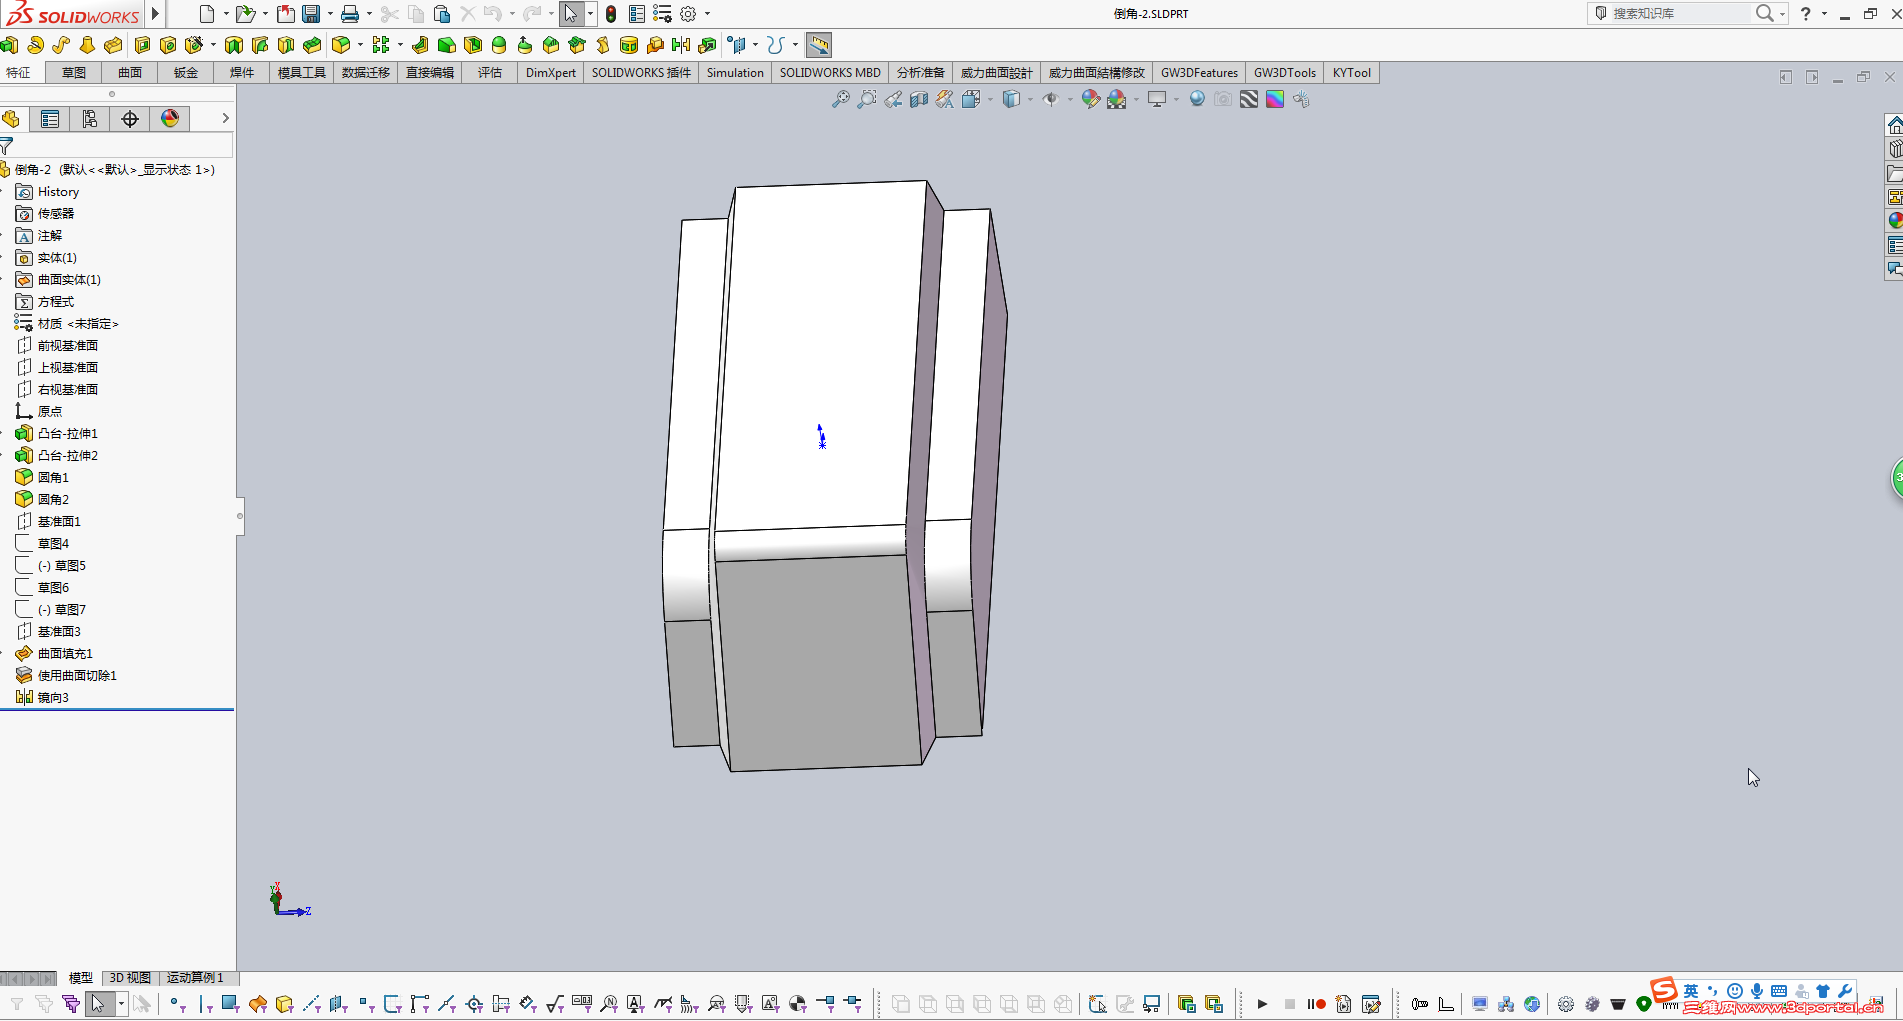Image resolution: width=1903 pixels, height=1021 pixels.
Task: Open the DisplayManager color ball tab
Action: pos(170,119)
